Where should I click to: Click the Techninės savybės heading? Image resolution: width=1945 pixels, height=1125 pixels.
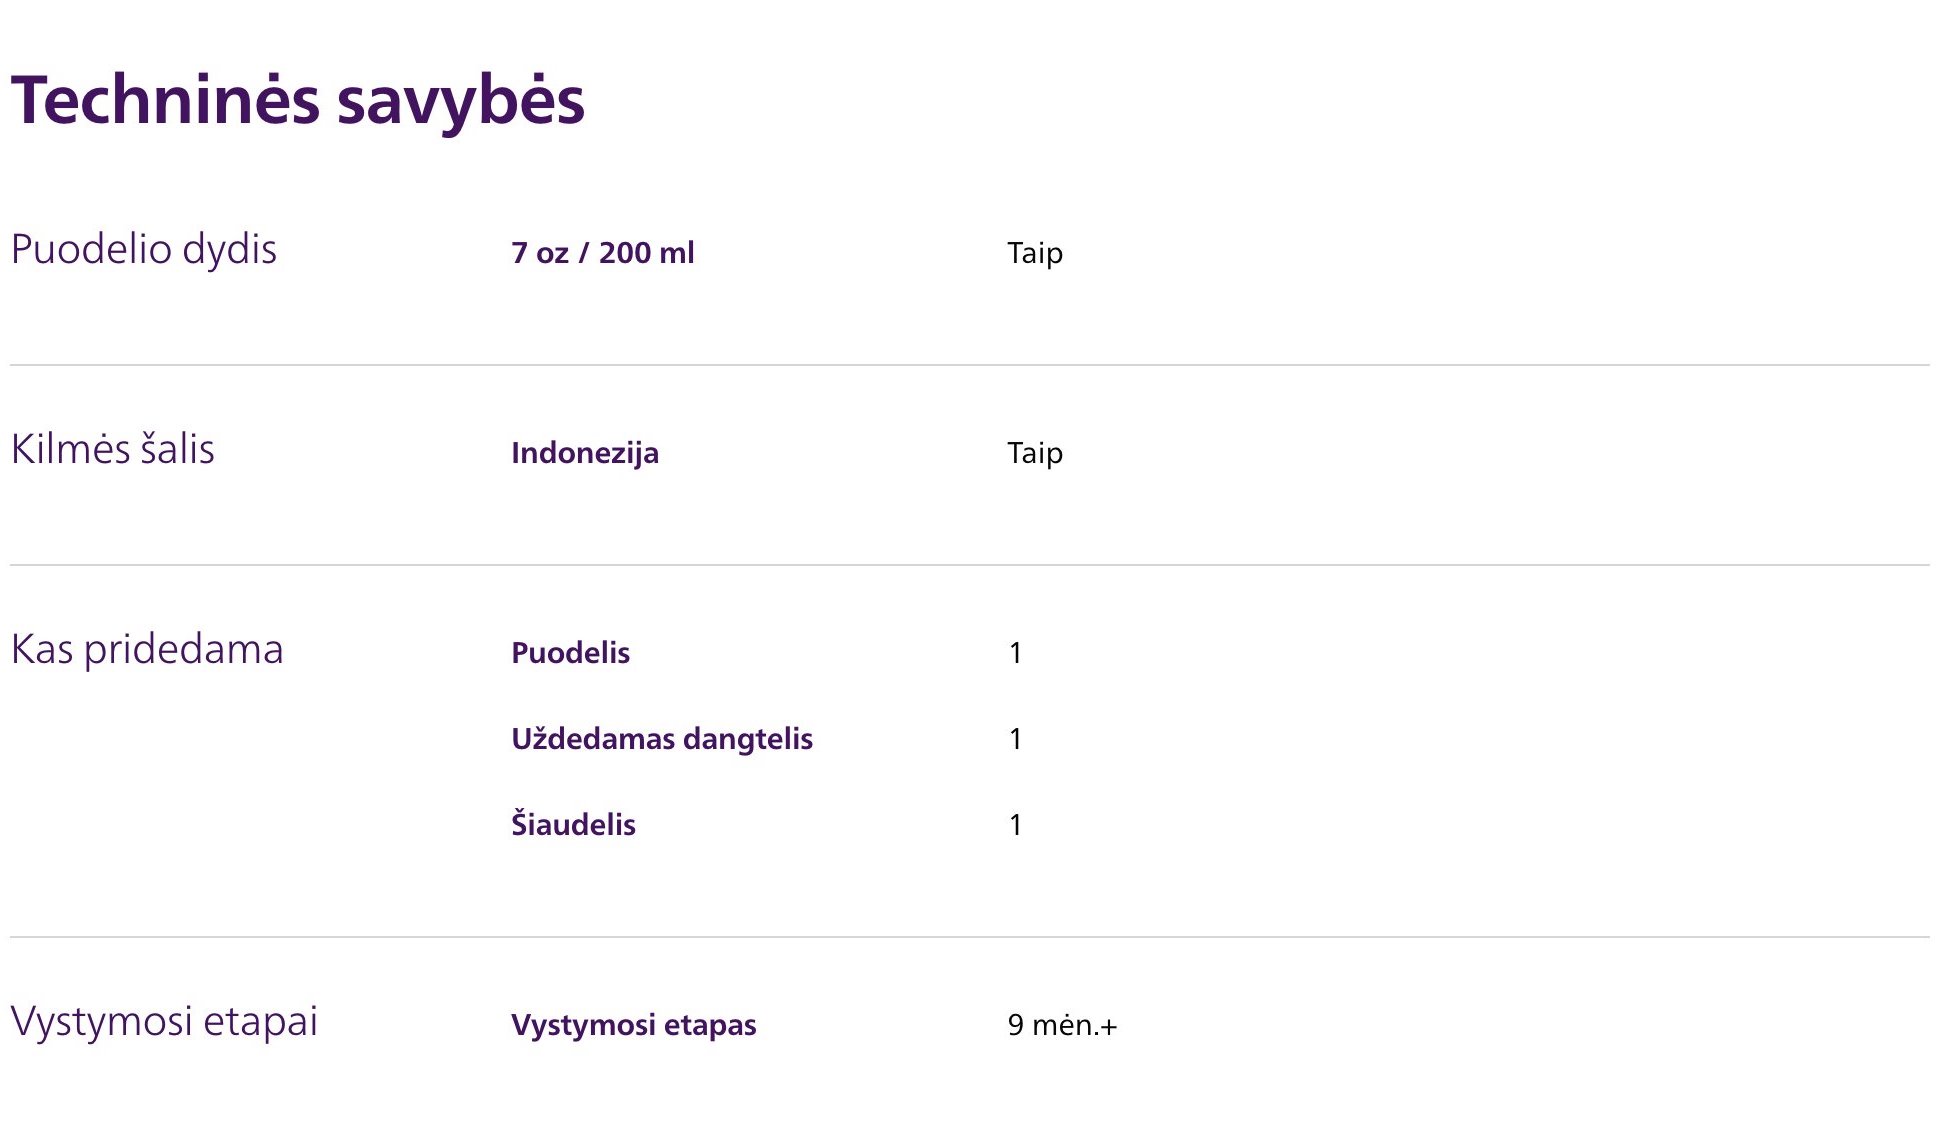pos(298,100)
